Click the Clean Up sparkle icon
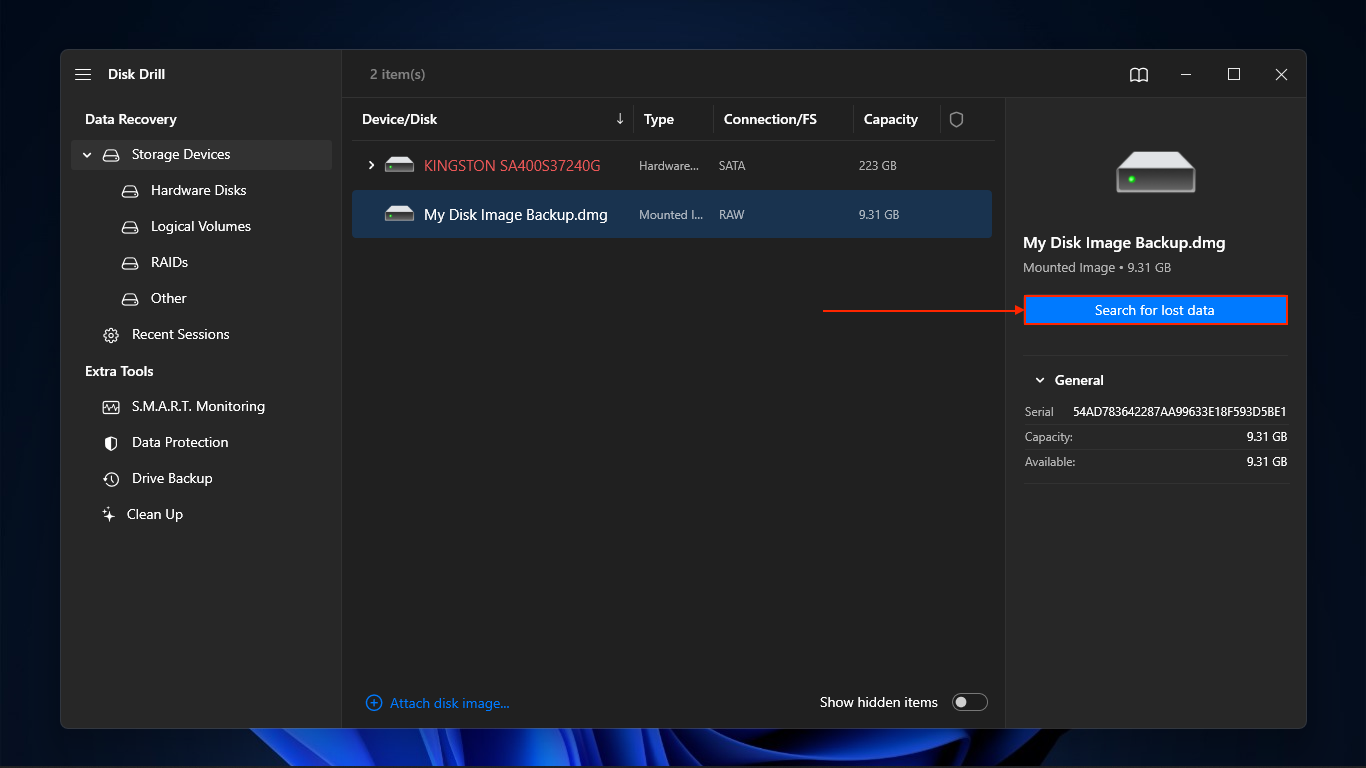This screenshot has height=768, width=1366. pos(109,515)
